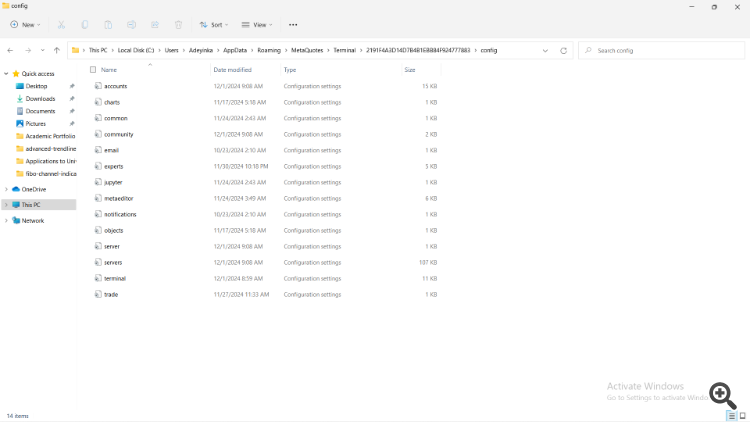Navigate to MetaQuotes in breadcrumb

click(x=307, y=50)
